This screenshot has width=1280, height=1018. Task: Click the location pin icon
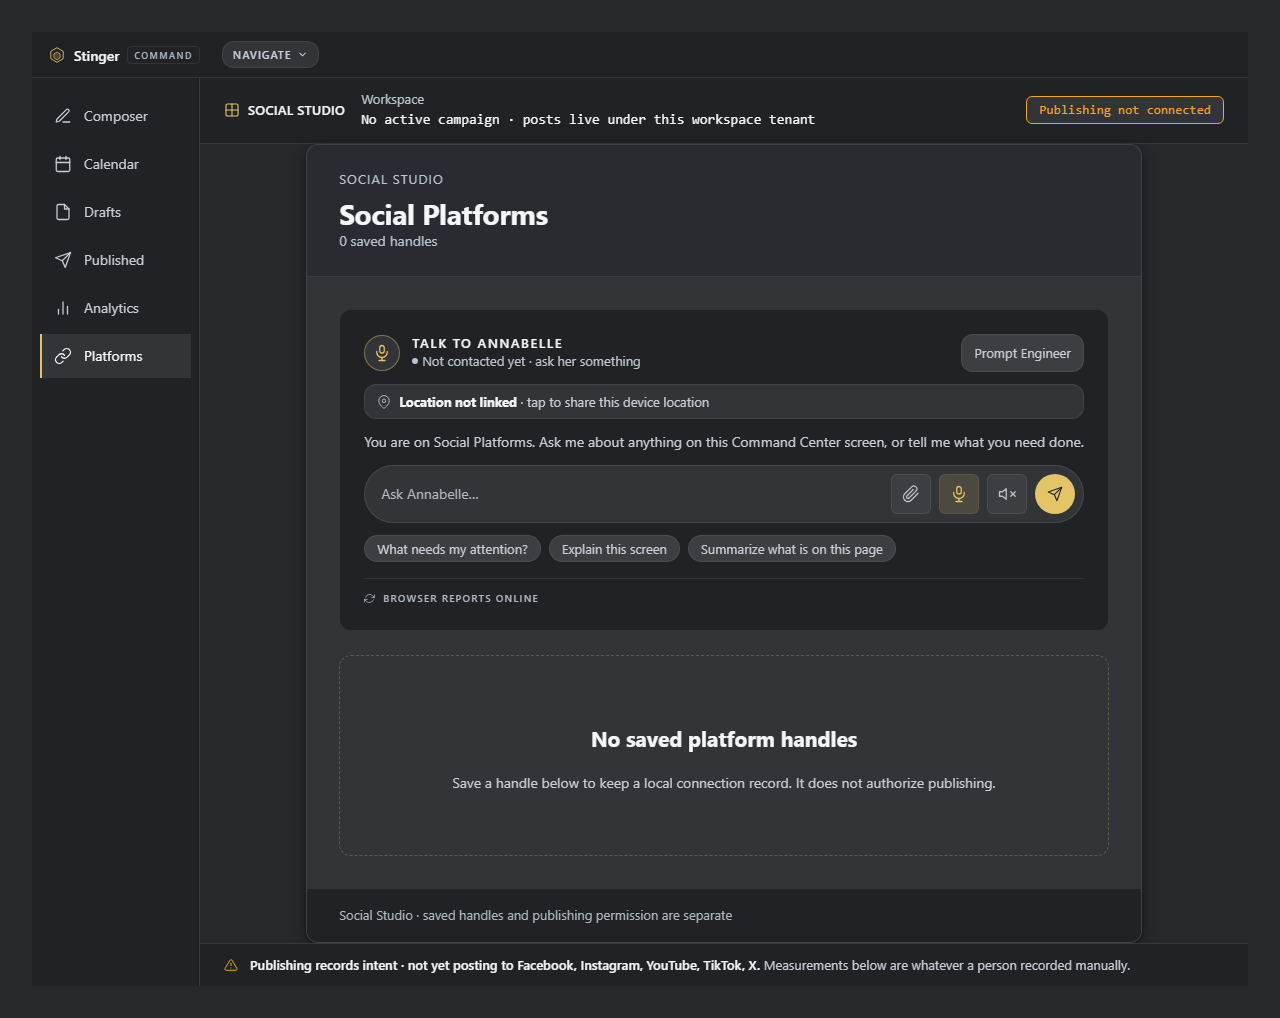tap(384, 402)
